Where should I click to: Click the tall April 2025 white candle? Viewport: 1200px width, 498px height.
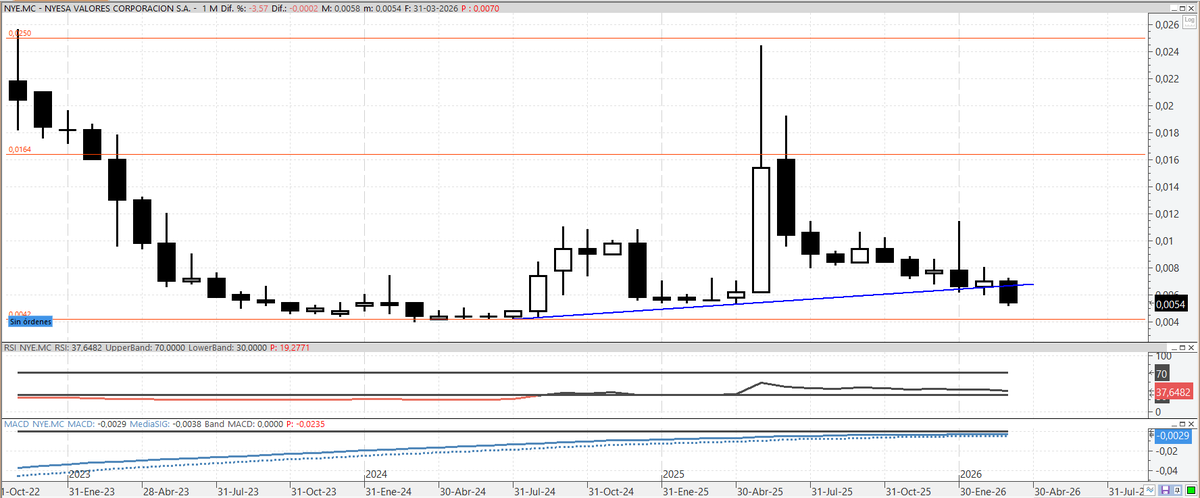[761, 229]
